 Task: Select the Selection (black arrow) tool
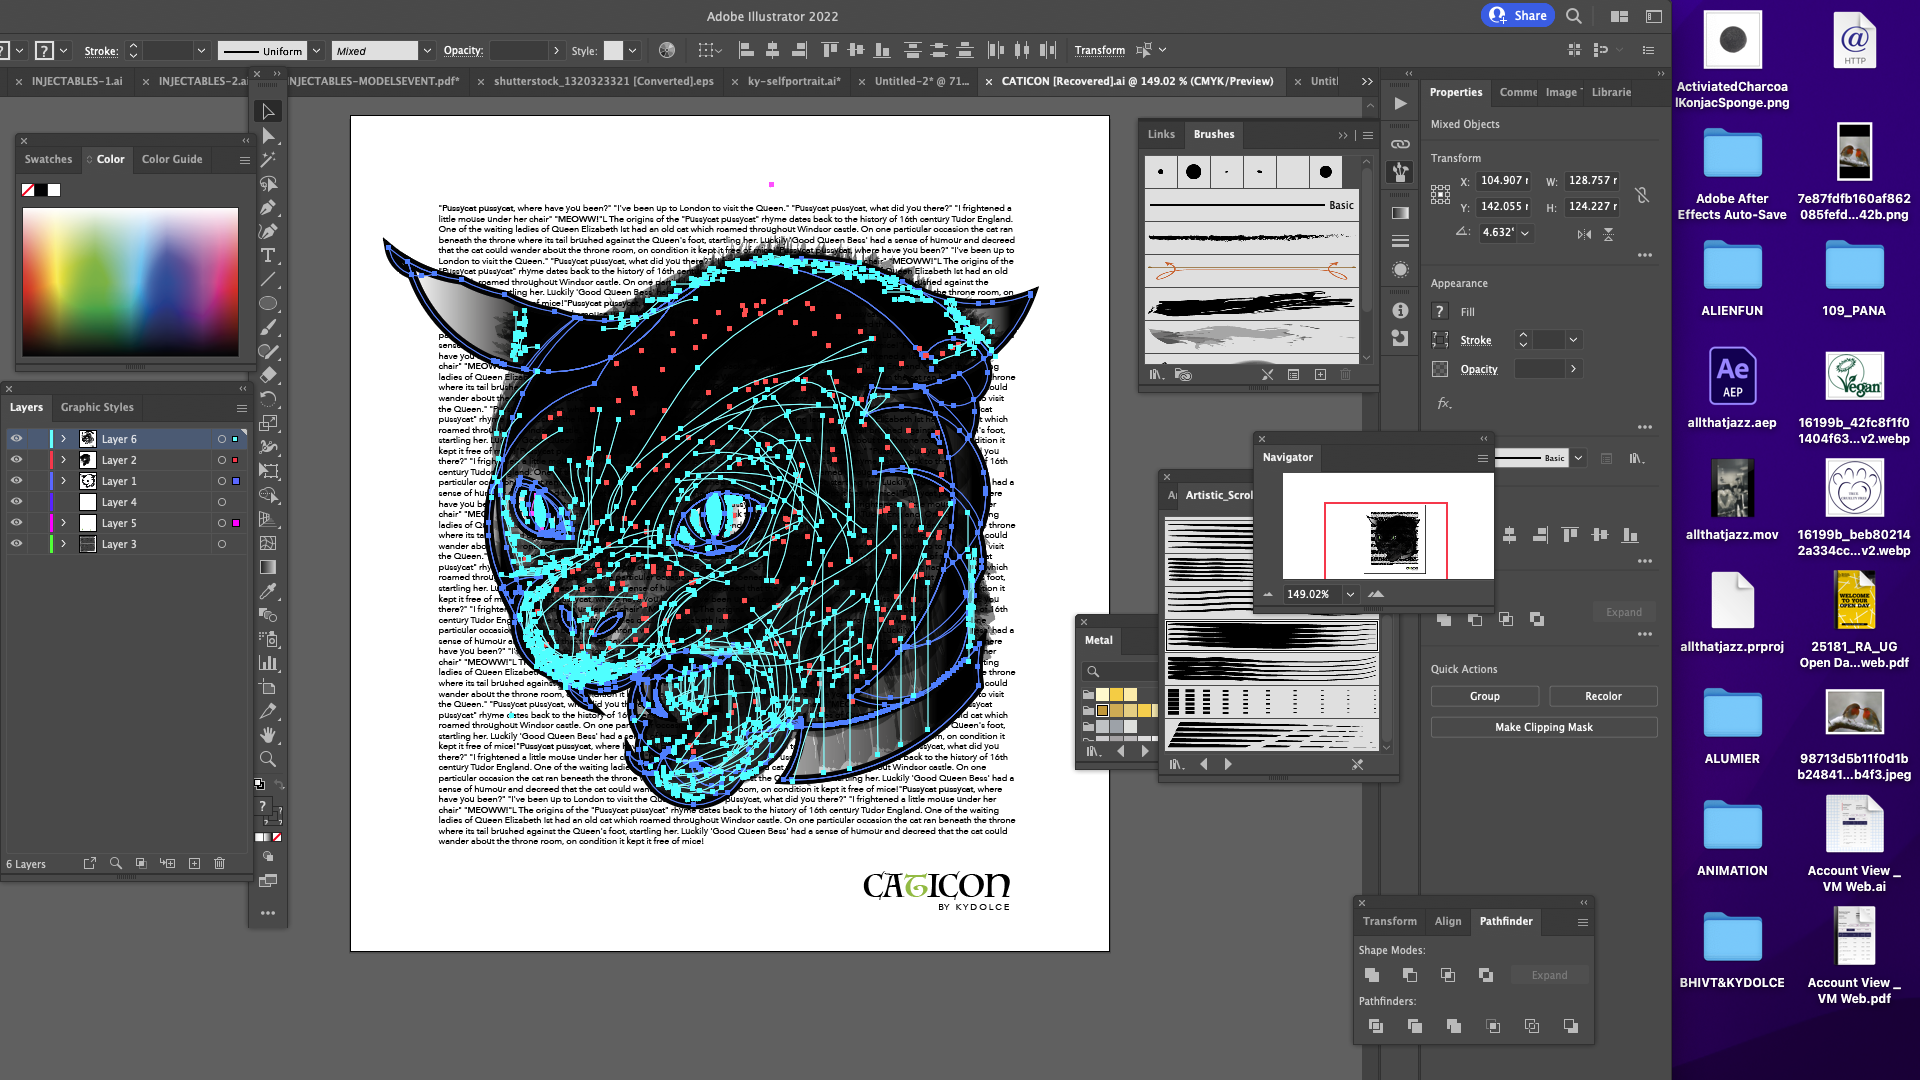[x=267, y=111]
